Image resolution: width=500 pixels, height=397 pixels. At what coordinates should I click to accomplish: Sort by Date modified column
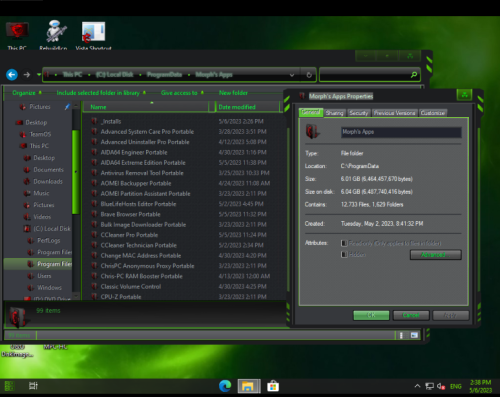click(x=247, y=107)
